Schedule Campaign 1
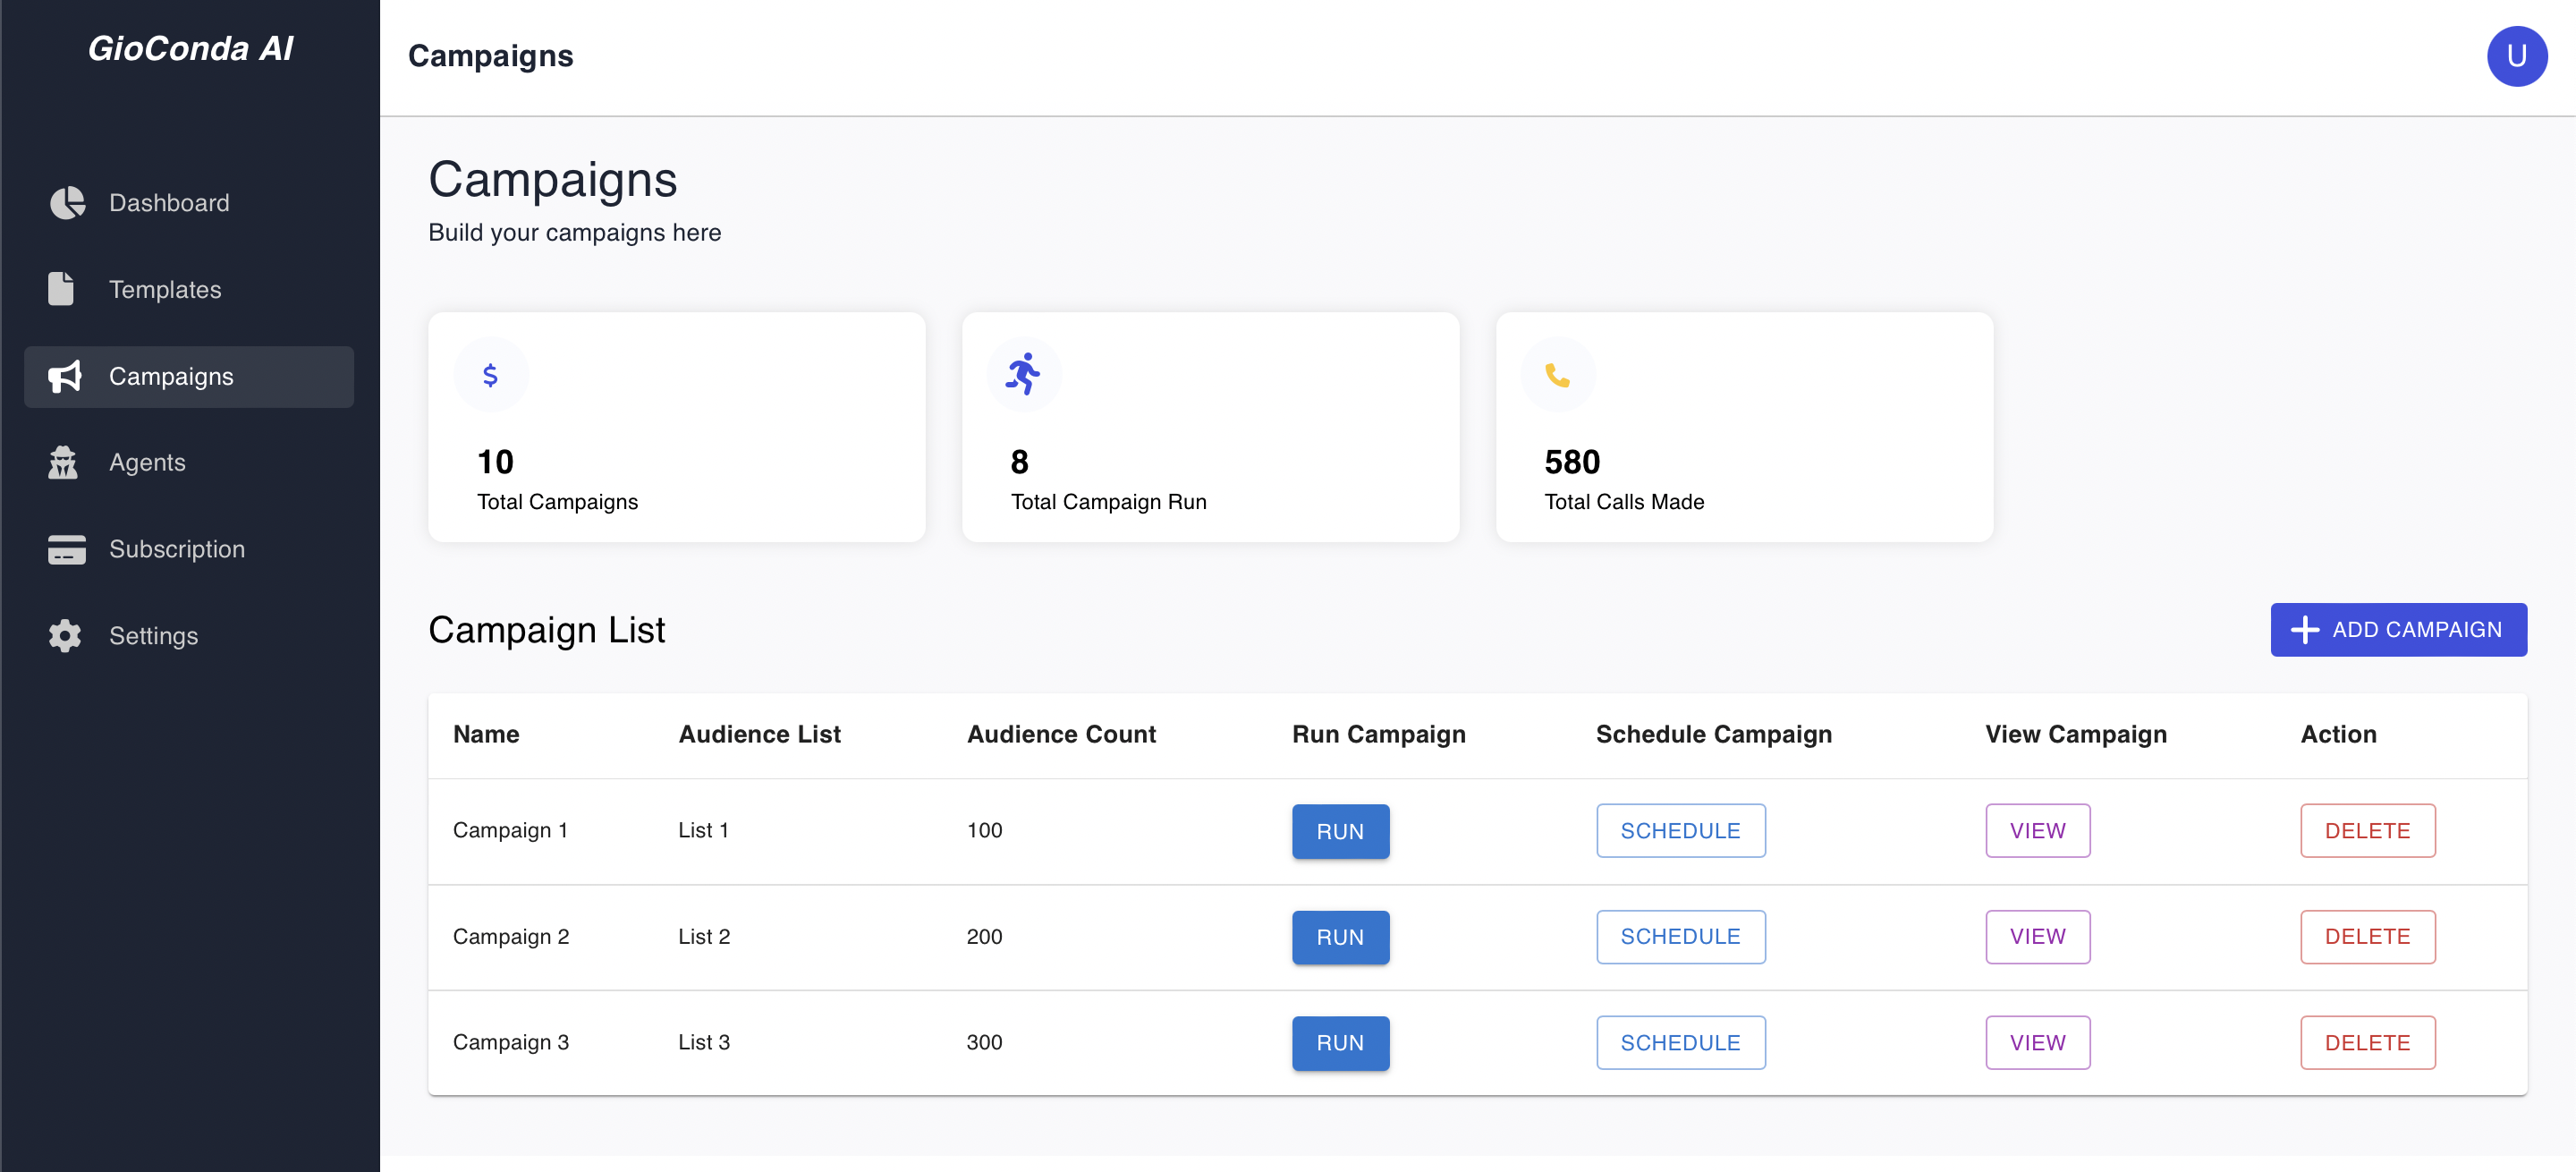This screenshot has height=1172, width=2576. [1680, 831]
